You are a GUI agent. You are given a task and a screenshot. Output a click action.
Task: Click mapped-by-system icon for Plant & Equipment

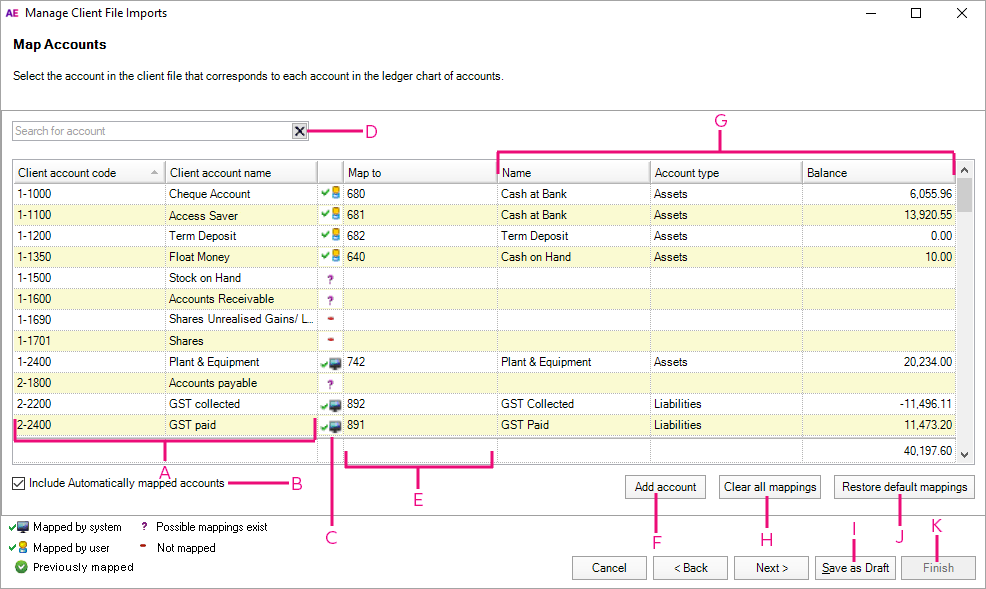[x=330, y=362]
